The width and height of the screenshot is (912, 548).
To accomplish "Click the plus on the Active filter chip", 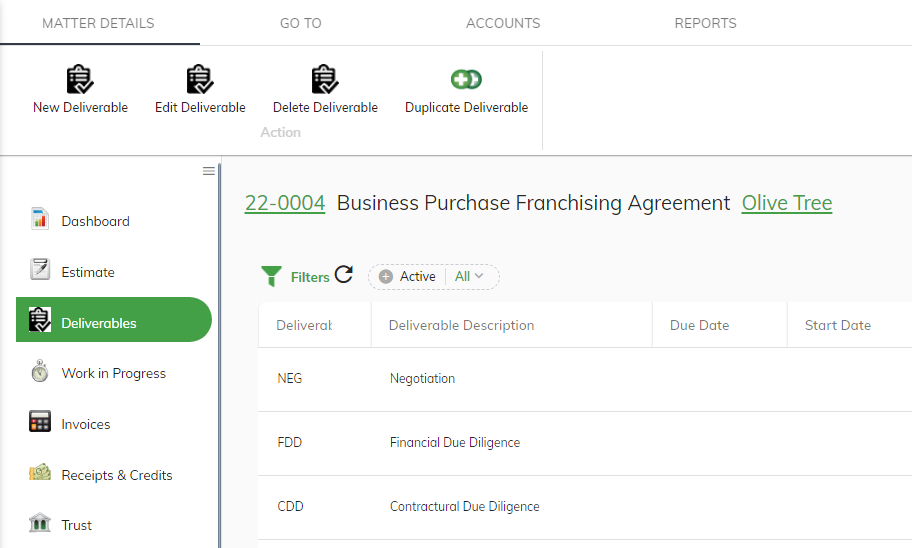I will click(x=386, y=276).
